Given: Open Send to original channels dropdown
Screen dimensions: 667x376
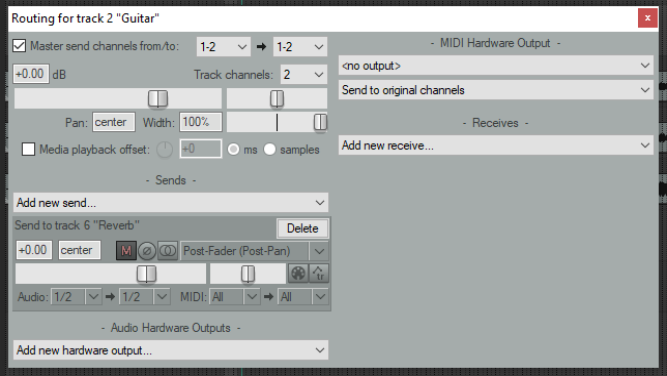Looking at the screenshot, I should 496,90.
